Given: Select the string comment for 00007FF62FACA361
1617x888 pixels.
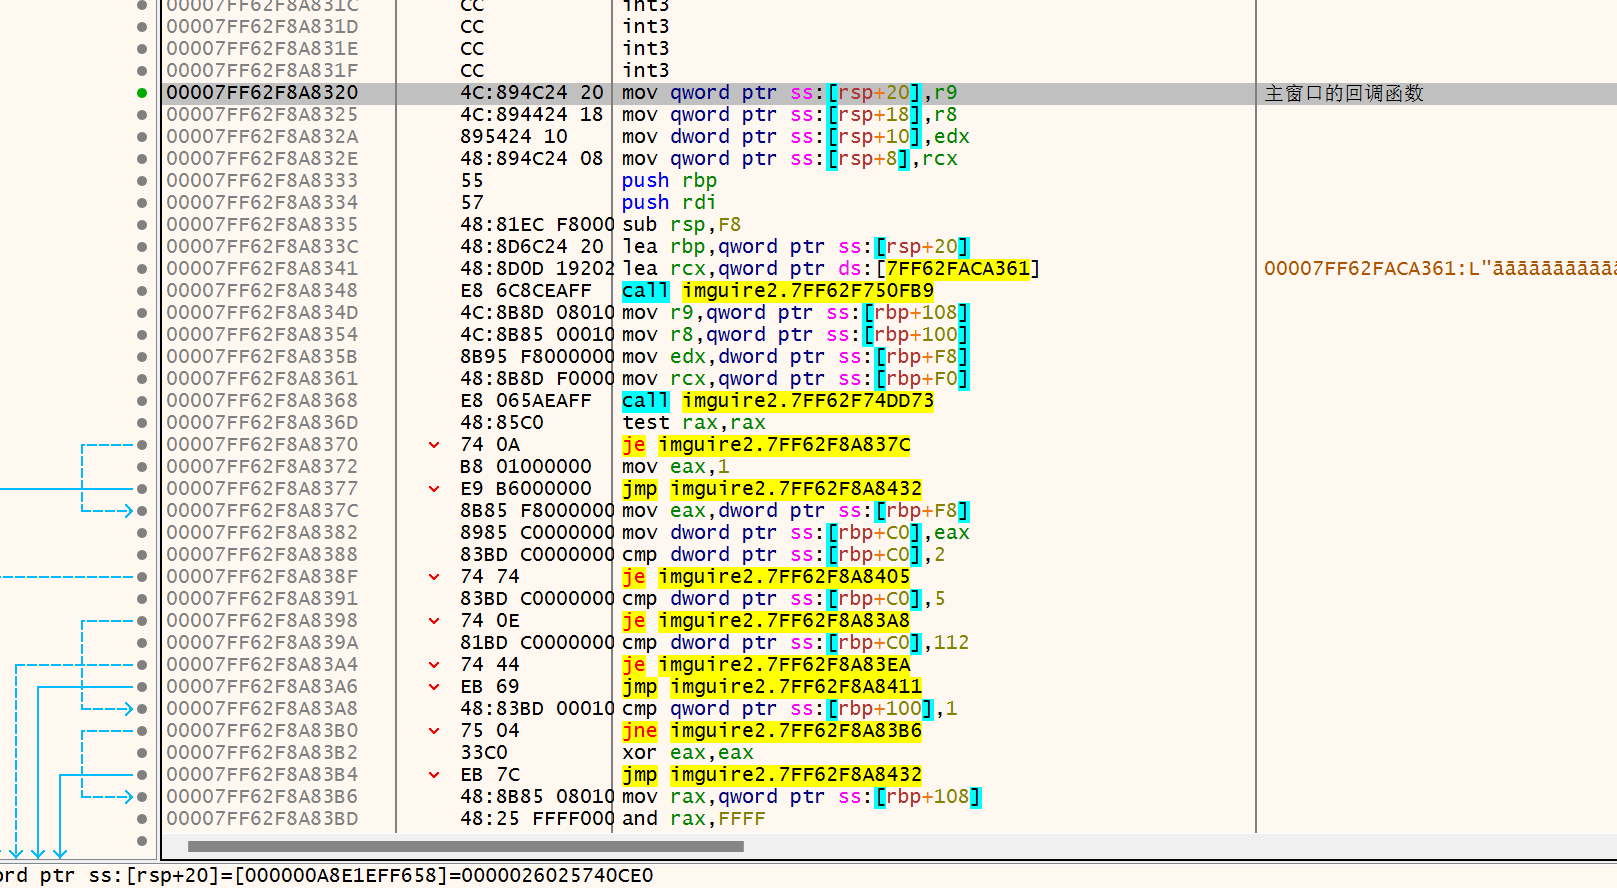Looking at the screenshot, I should pos(1438,269).
